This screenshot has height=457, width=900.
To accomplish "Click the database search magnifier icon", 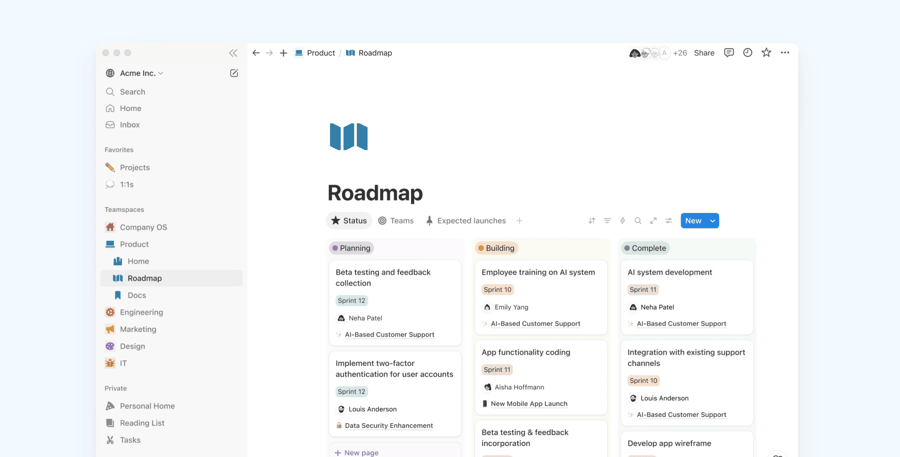I will (x=638, y=220).
